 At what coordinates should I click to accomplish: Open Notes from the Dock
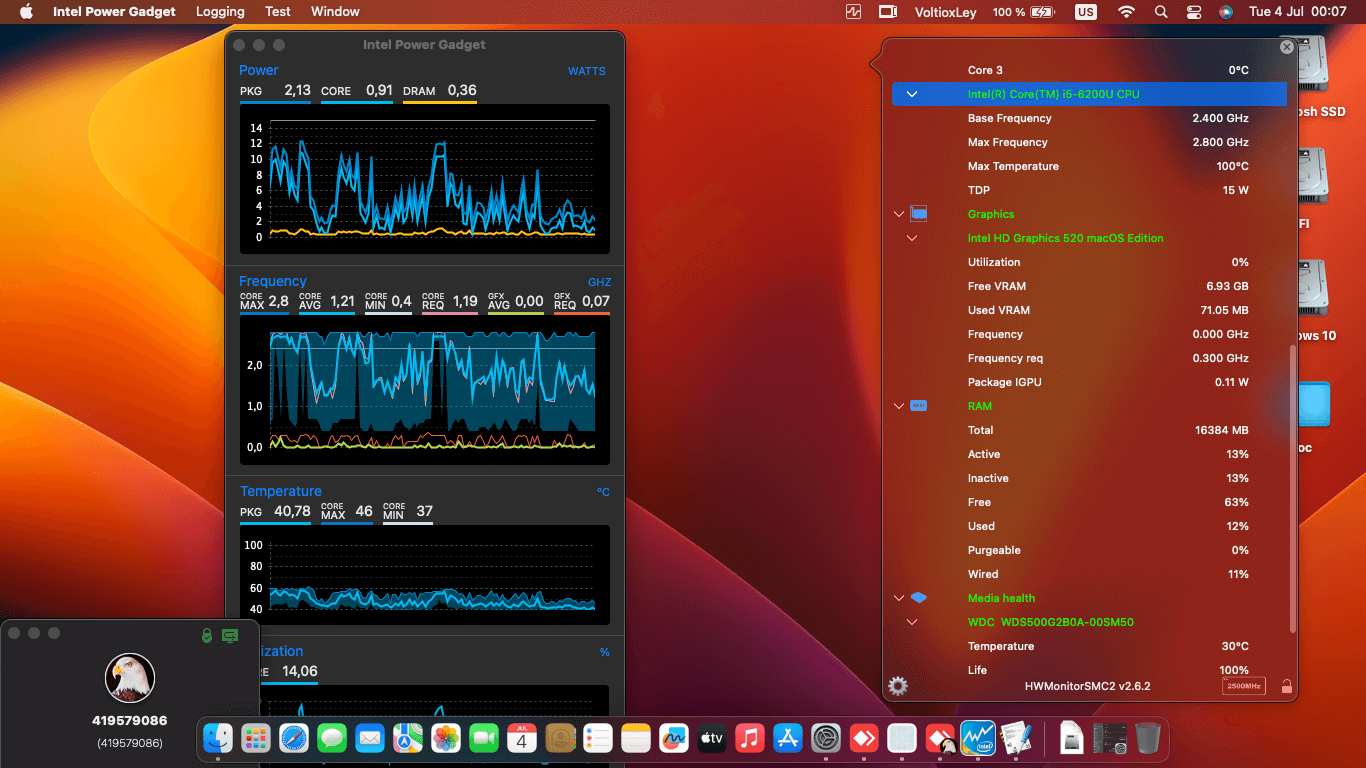point(636,738)
